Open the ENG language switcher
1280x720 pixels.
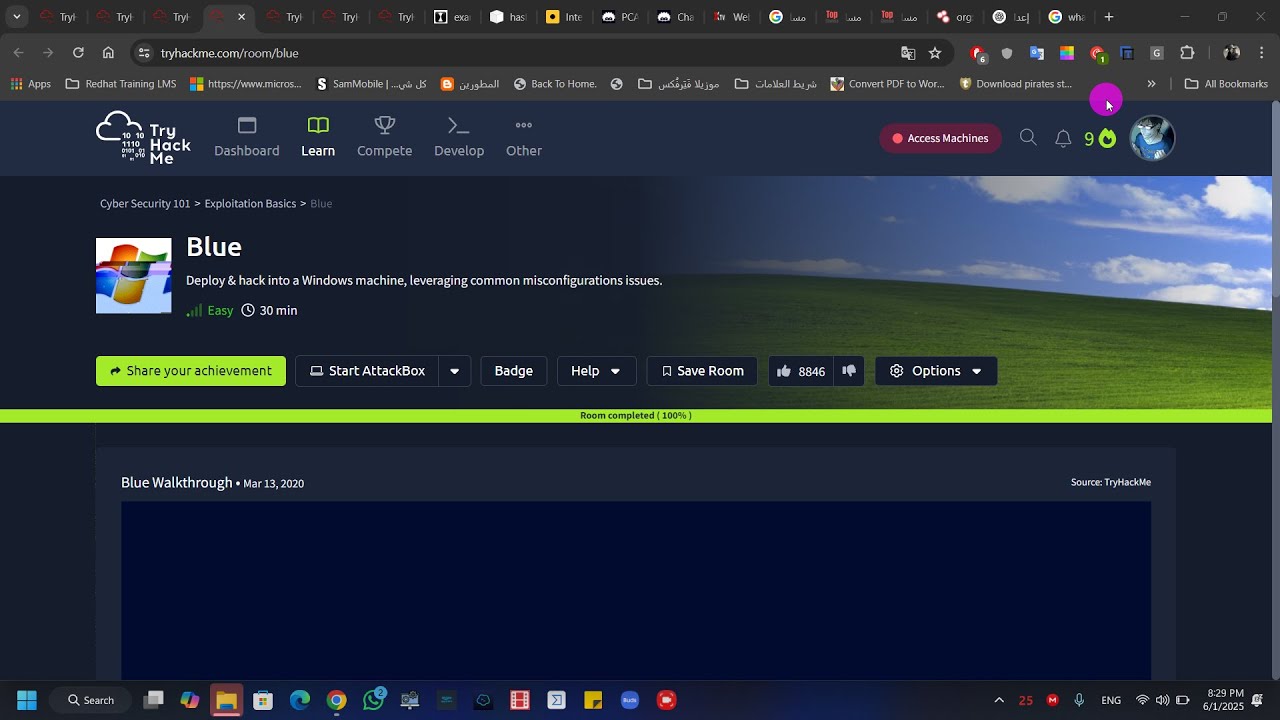coord(1111,700)
